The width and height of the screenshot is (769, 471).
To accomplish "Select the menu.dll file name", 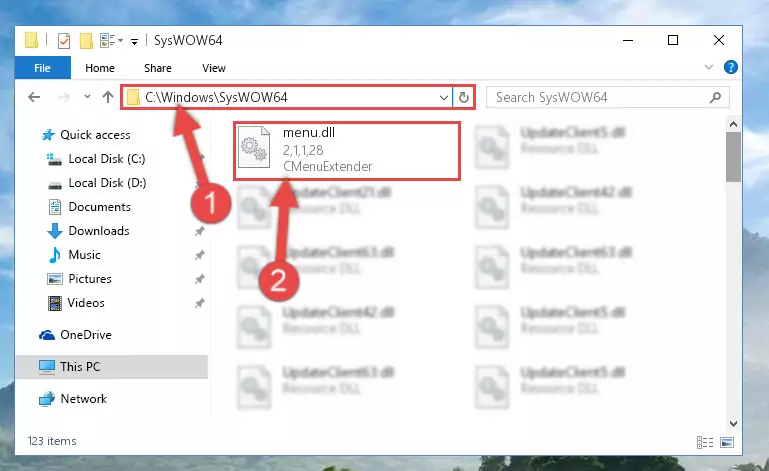I will click(309, 132).
